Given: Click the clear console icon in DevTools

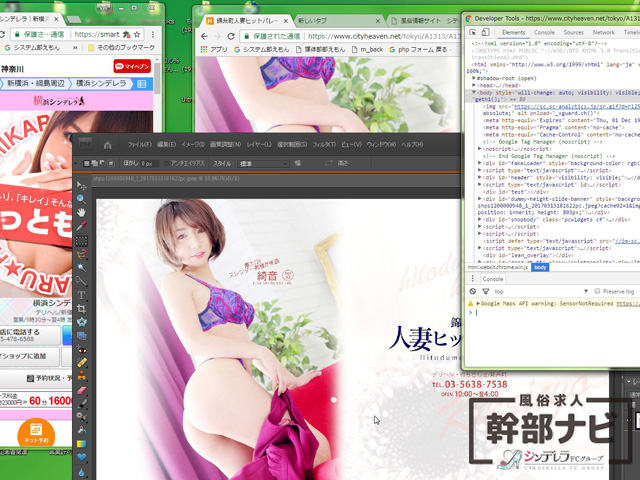Looking at the screenshot, I should (473, 291).
